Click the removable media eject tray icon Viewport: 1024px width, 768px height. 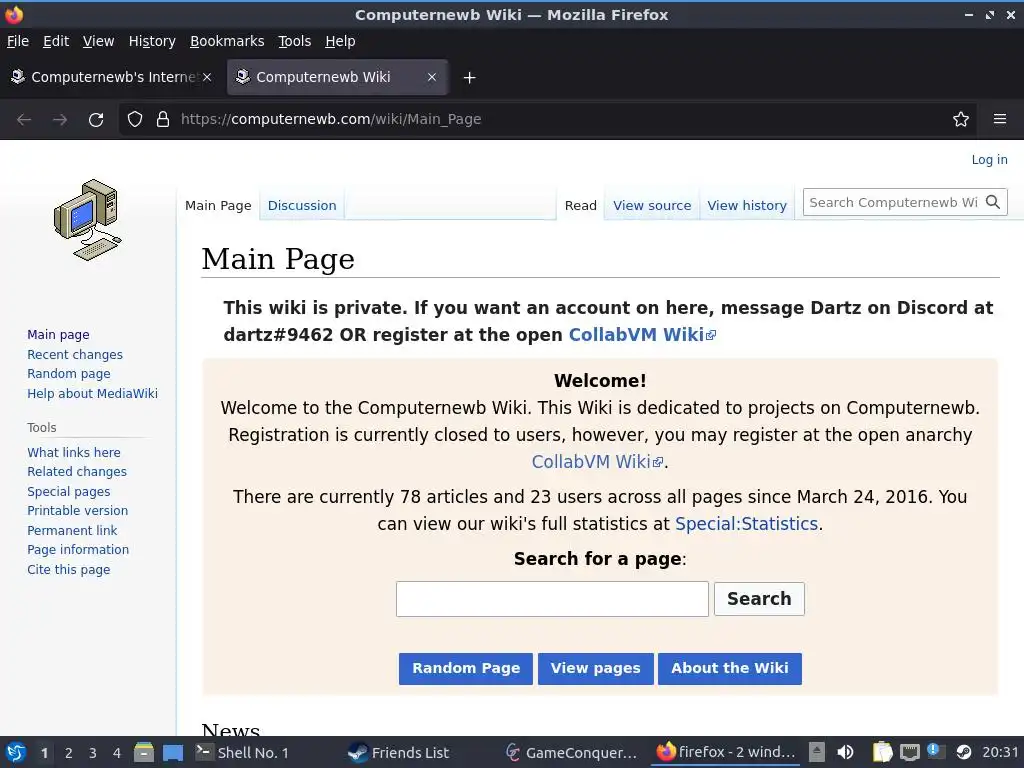pyautogui.click(x=816, y=752)
